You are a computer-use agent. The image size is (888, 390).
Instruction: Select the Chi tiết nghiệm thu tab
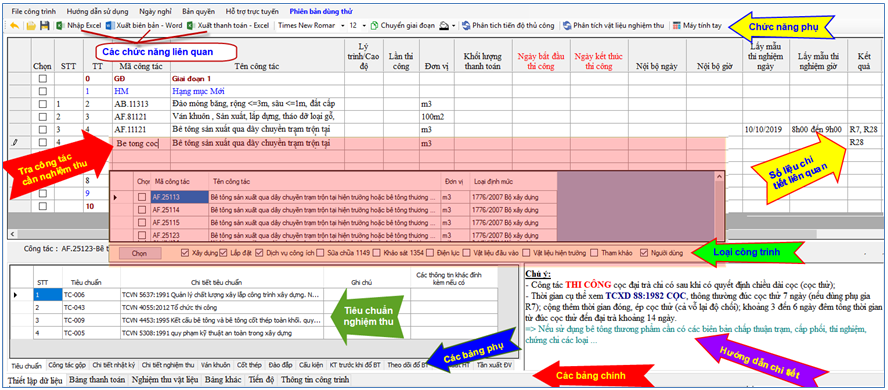point(168,365)
